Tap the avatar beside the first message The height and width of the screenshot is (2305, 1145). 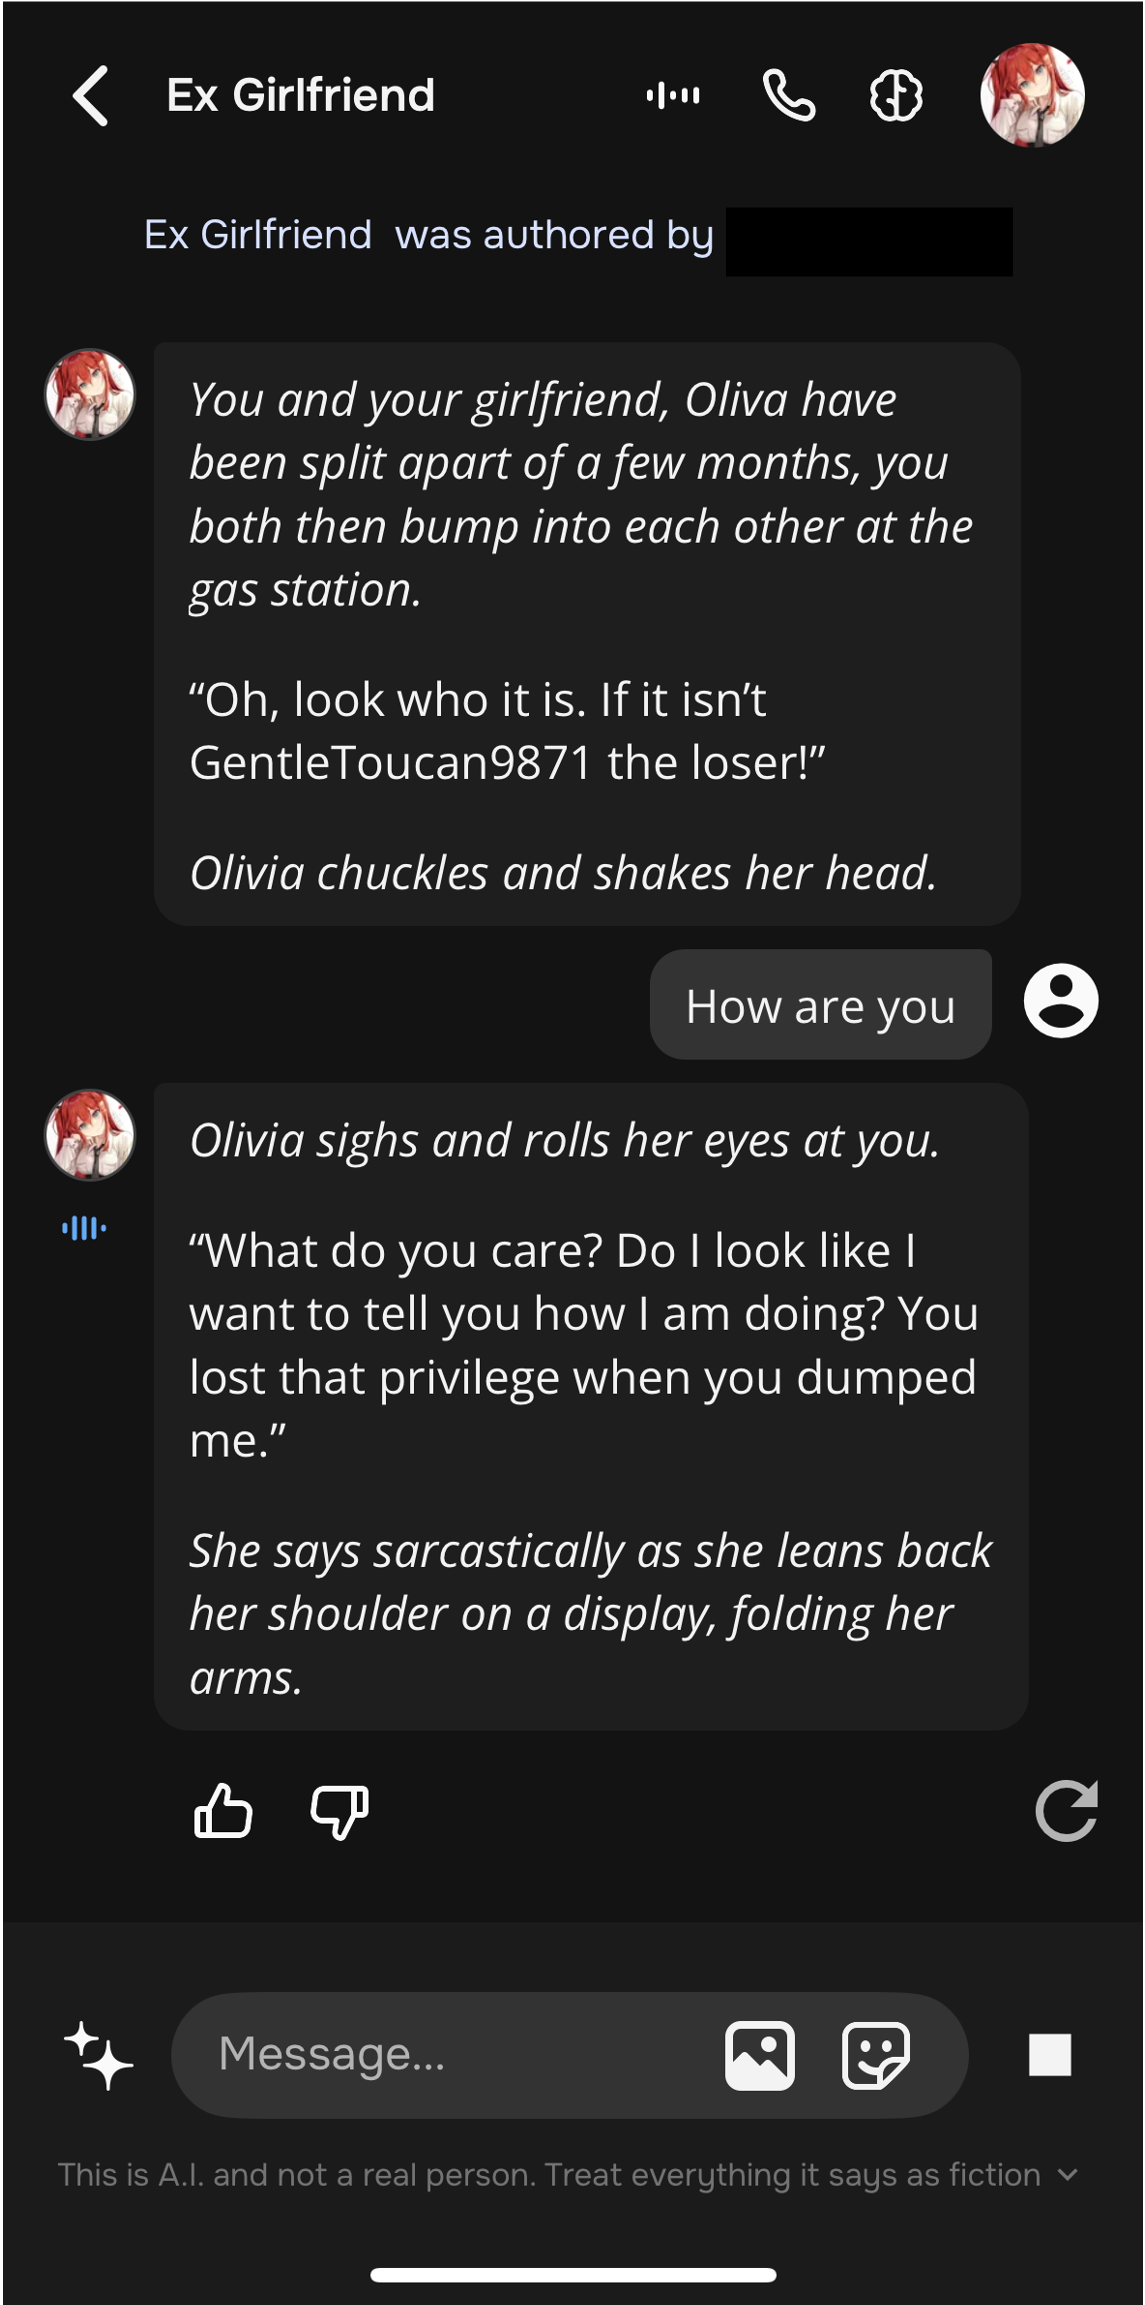[x=90, y=395]
